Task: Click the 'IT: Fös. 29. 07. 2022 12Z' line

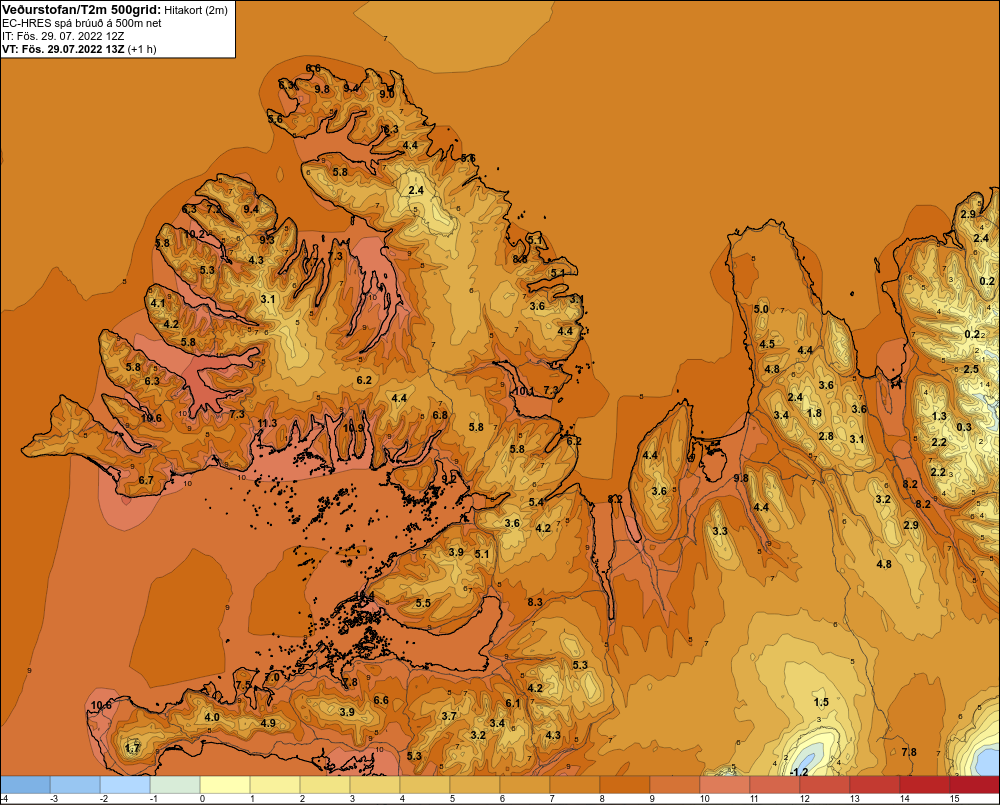Action: coord(63,36)
